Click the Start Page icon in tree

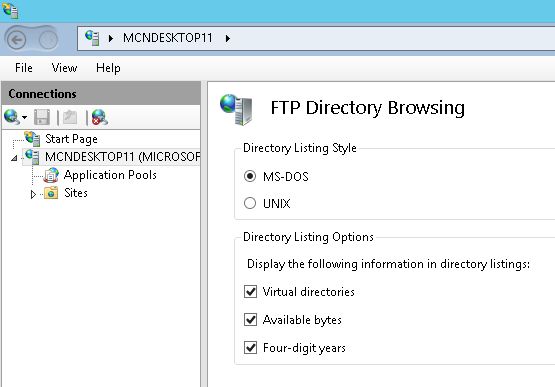[32, 139]
